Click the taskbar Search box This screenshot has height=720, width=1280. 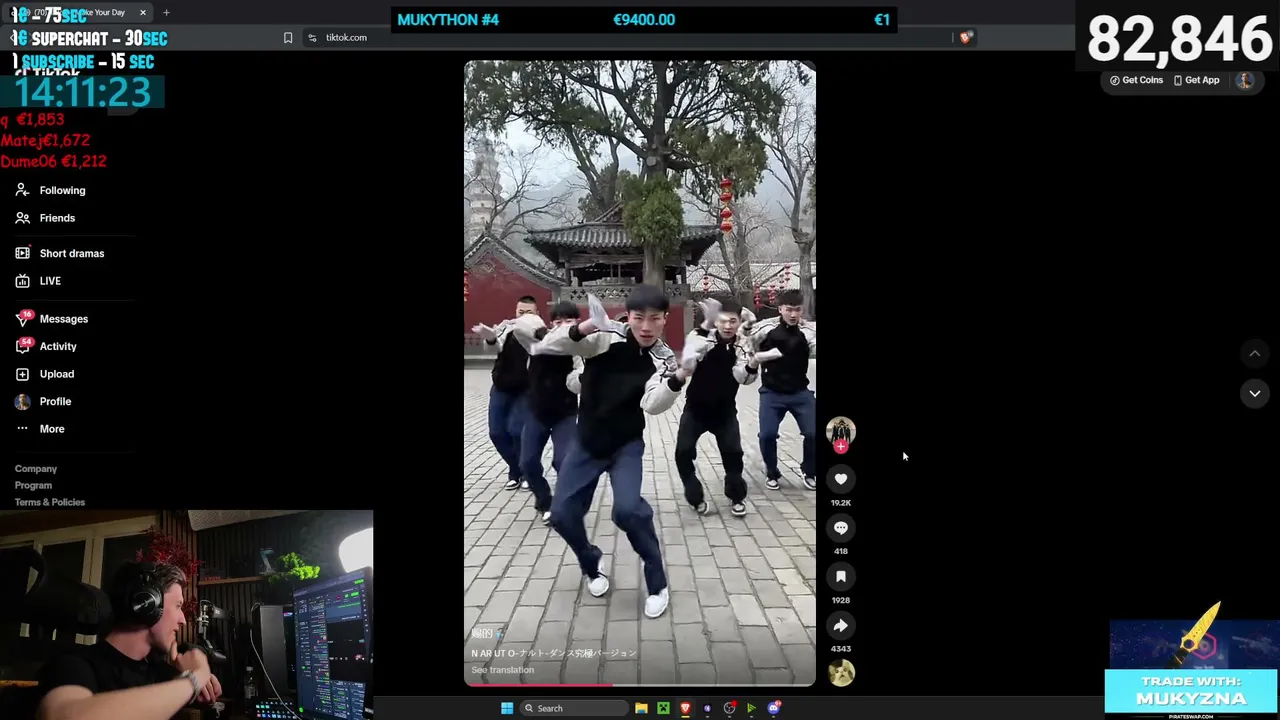pos(573,708)
